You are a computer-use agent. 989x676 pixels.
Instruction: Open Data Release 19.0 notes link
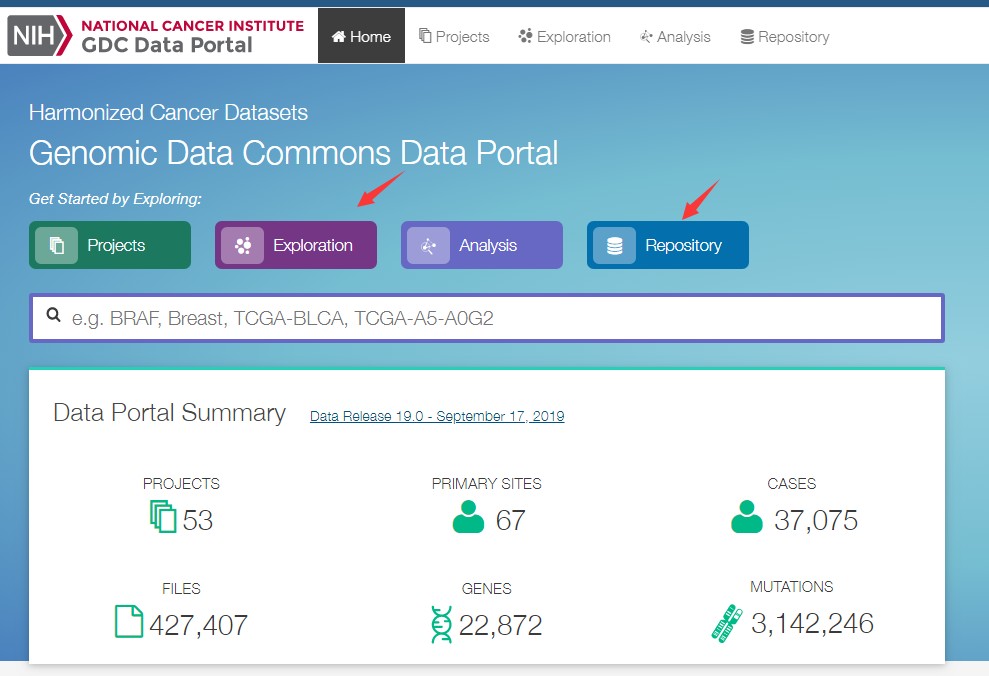click(437, 416)
